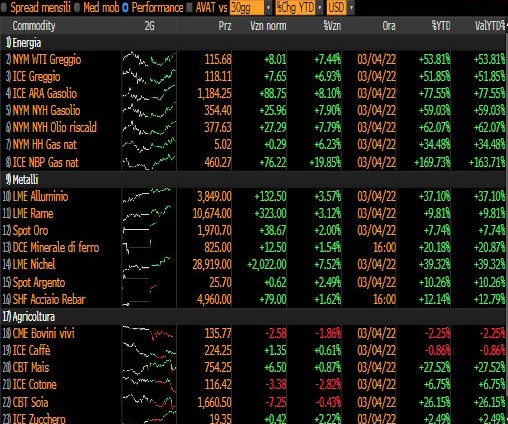Viewport: 508px width, 424px height.
Task: Open the DCE Minerale di ferro row
Action: tap(254, 247)
